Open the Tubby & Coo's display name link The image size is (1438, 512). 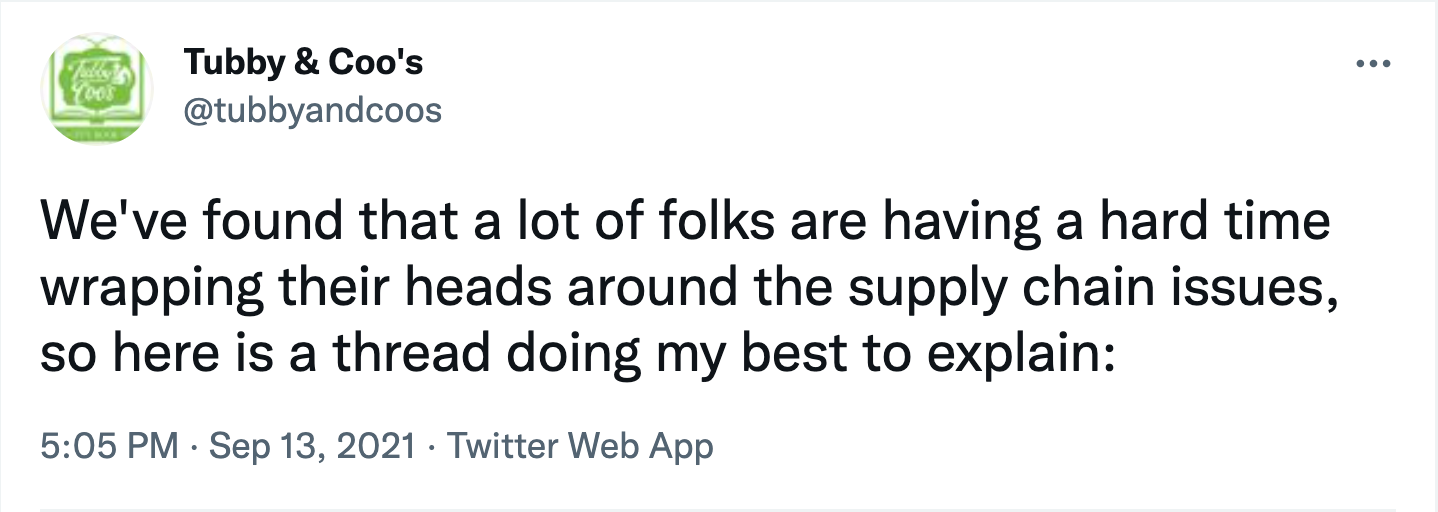pyautogui.click(x=303, y=63)
